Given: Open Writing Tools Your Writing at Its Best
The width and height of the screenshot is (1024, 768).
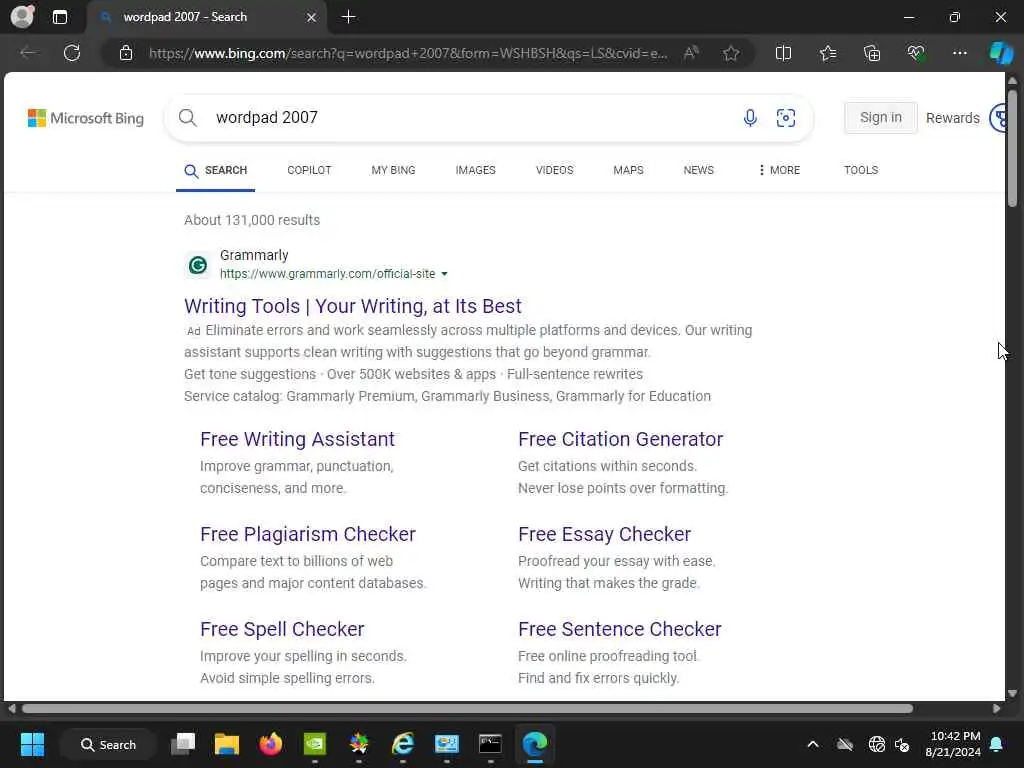Looking at the screenshot, I should (x=353, y=306).
